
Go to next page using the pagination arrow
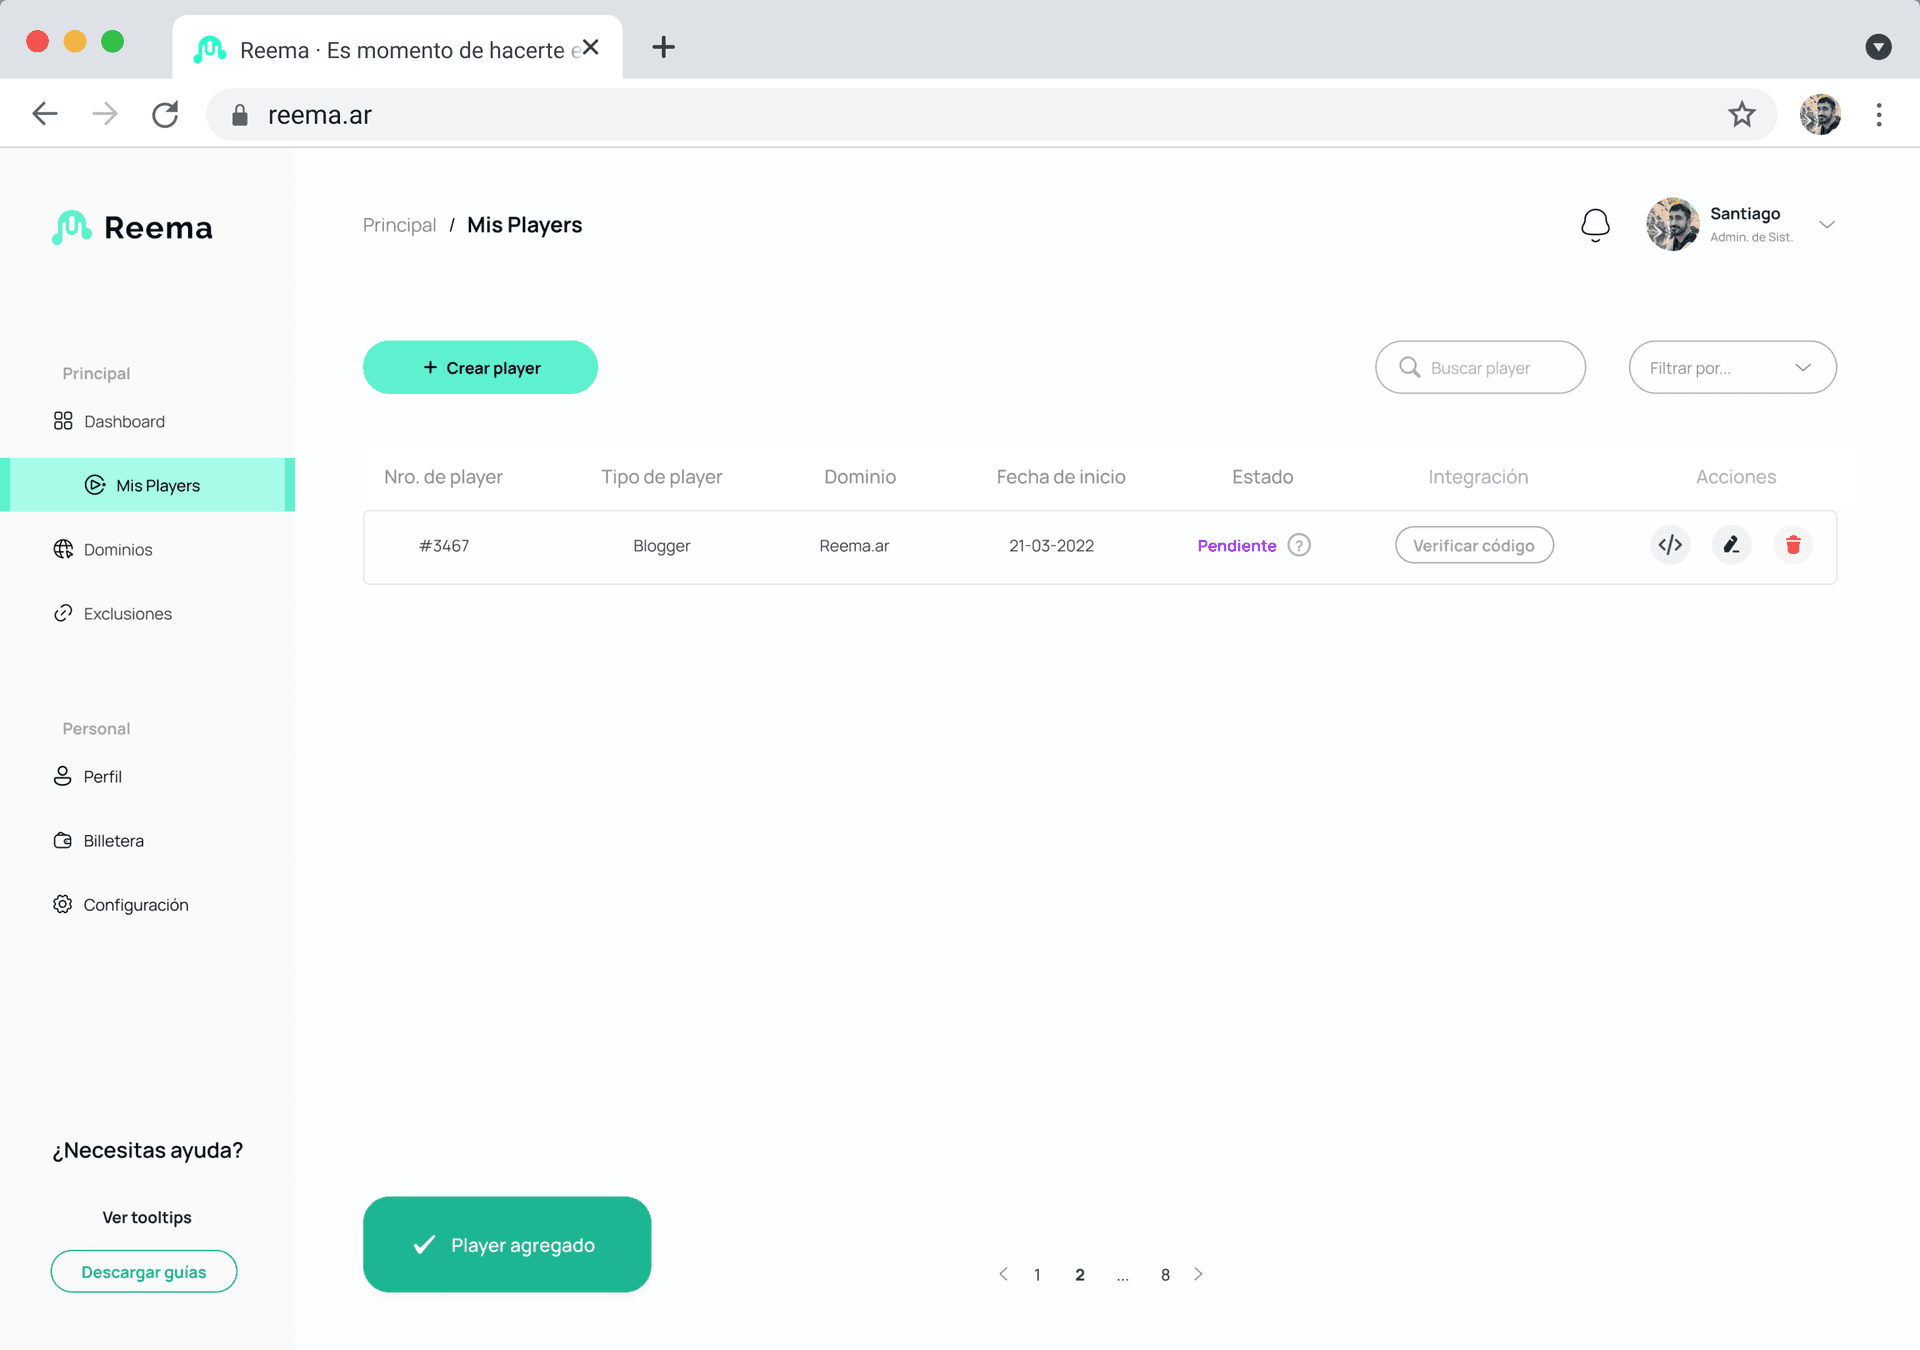coord(1198,1274)
